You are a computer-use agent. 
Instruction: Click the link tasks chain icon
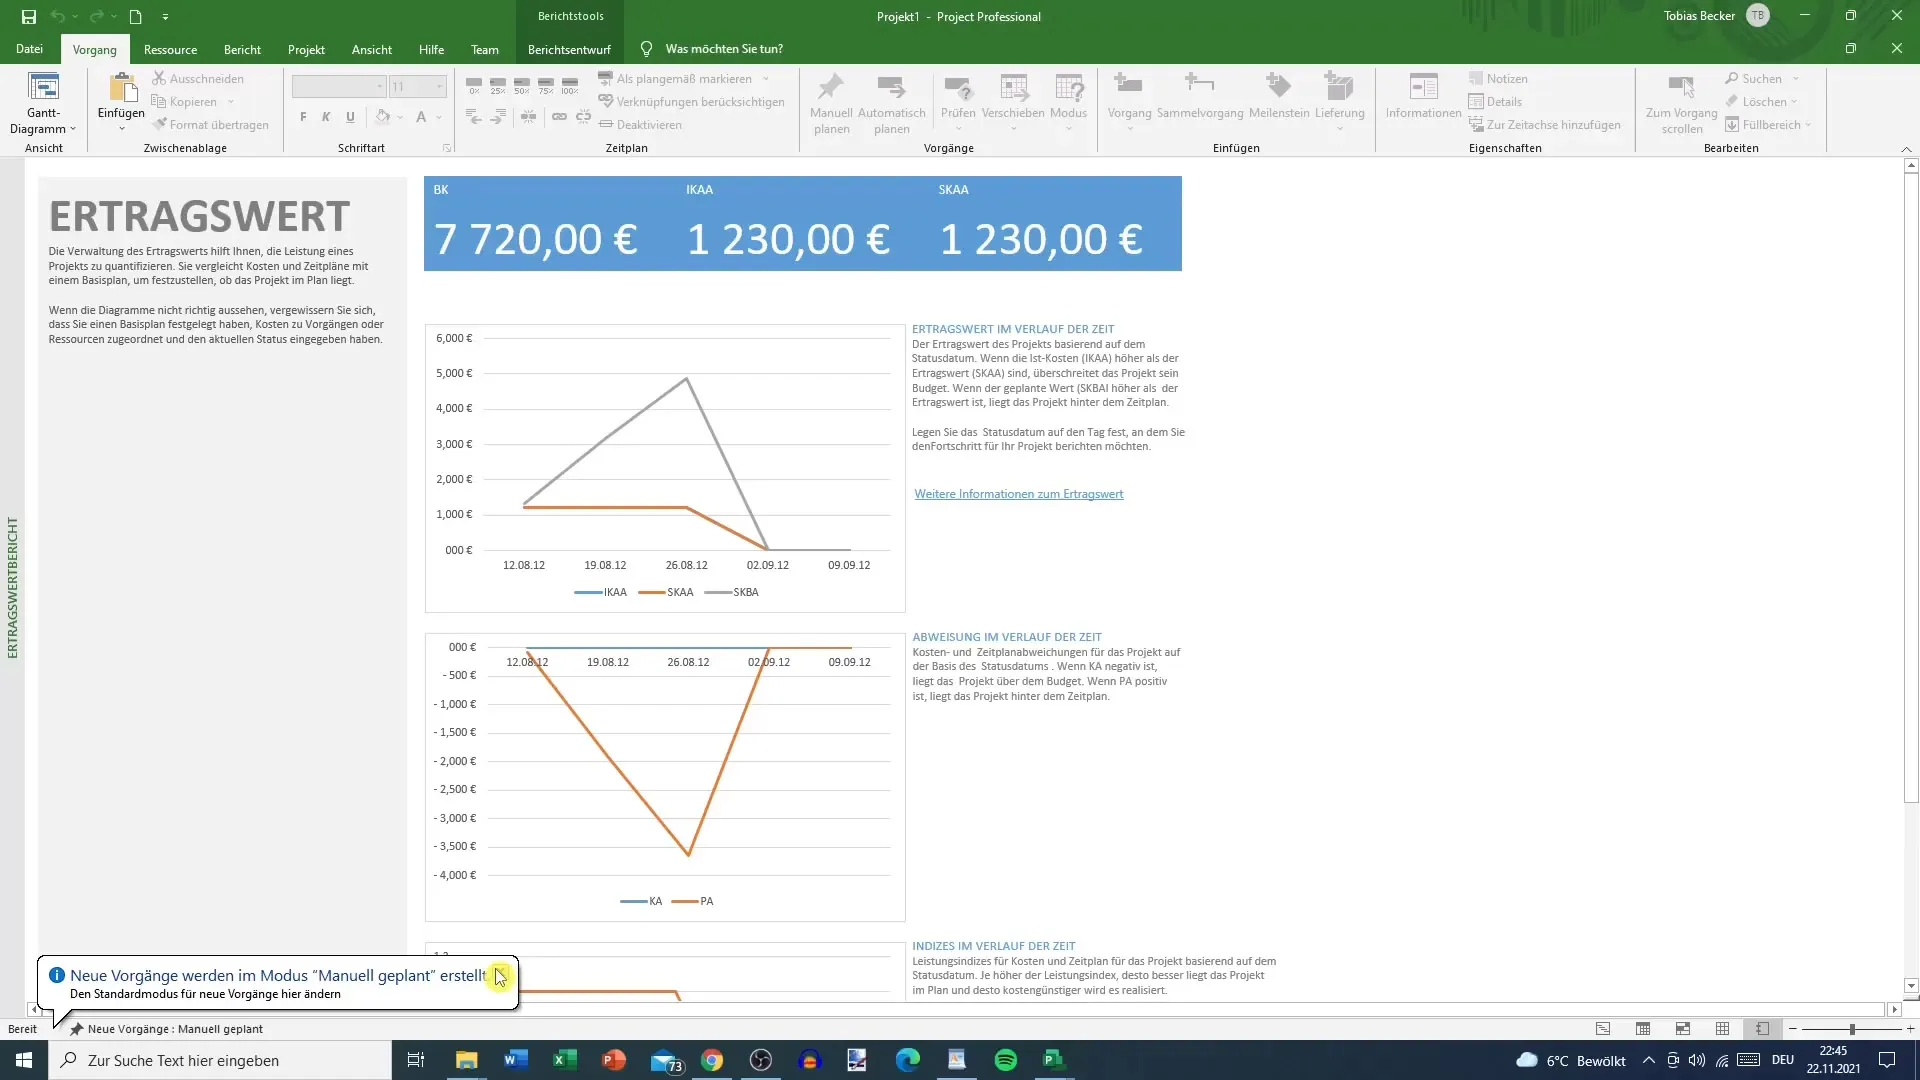pos(559,117)
